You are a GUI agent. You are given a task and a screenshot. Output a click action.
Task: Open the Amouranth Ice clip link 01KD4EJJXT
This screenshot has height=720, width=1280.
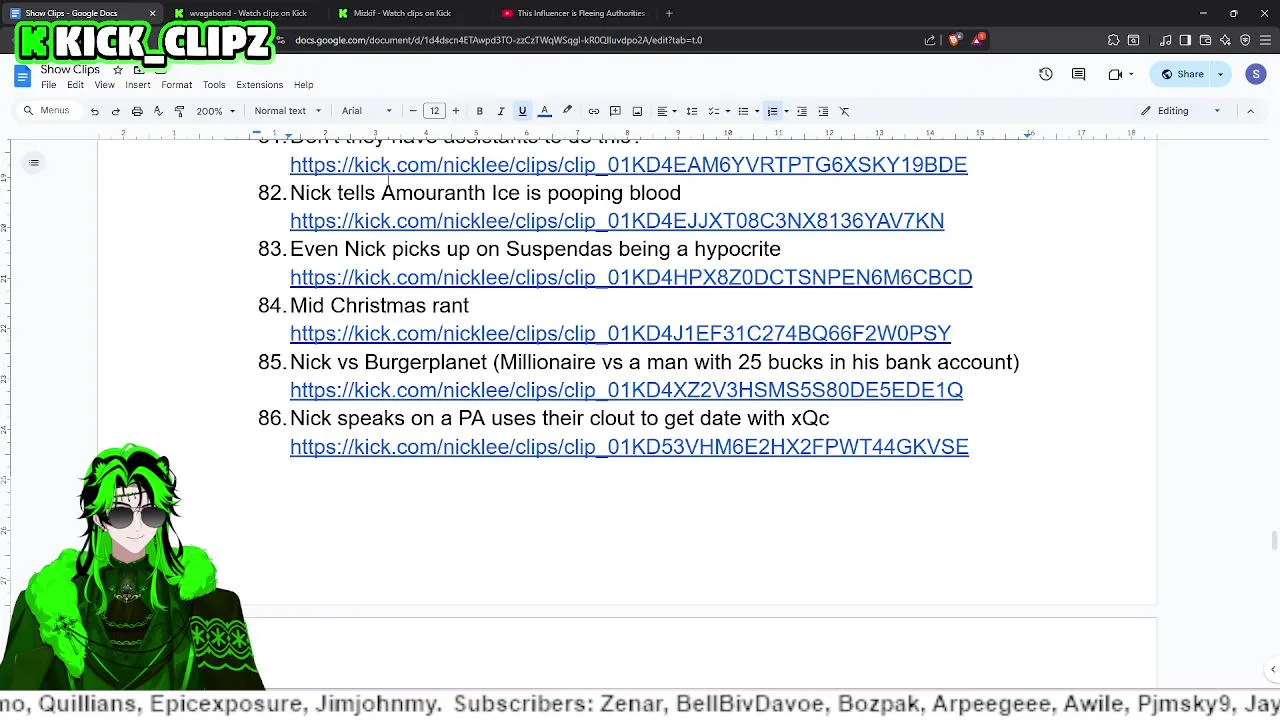coord(617,221)
